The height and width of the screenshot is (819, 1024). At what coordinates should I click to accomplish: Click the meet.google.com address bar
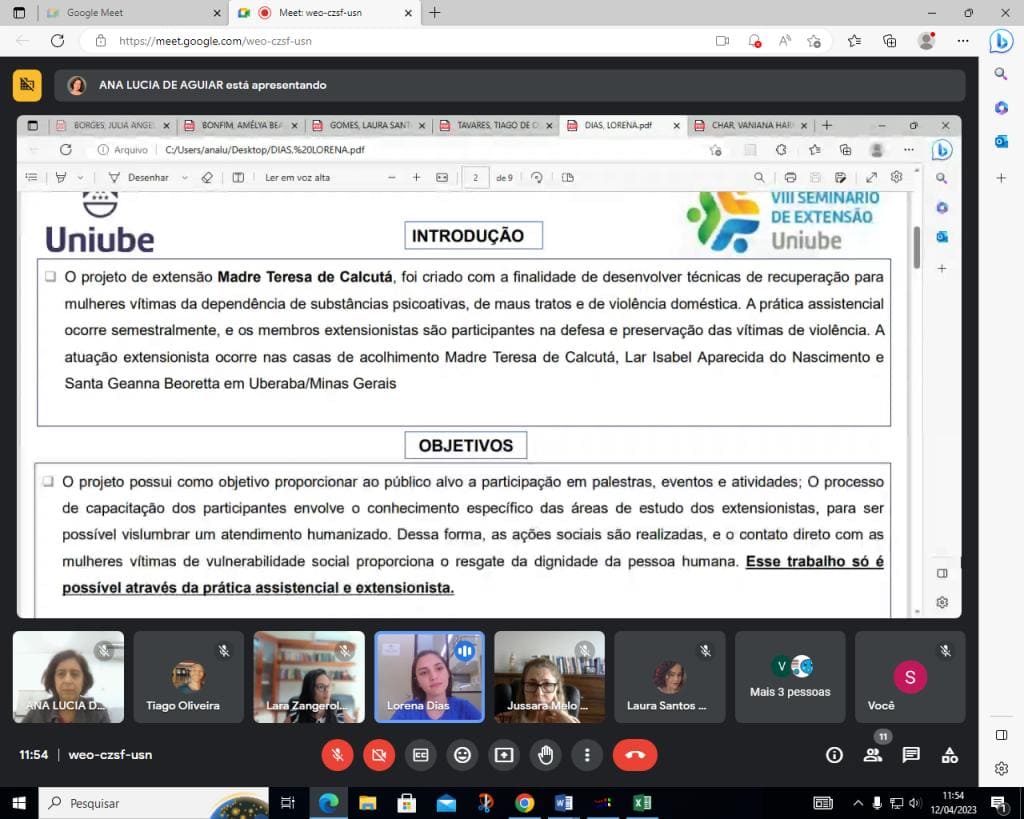point(405,40)
